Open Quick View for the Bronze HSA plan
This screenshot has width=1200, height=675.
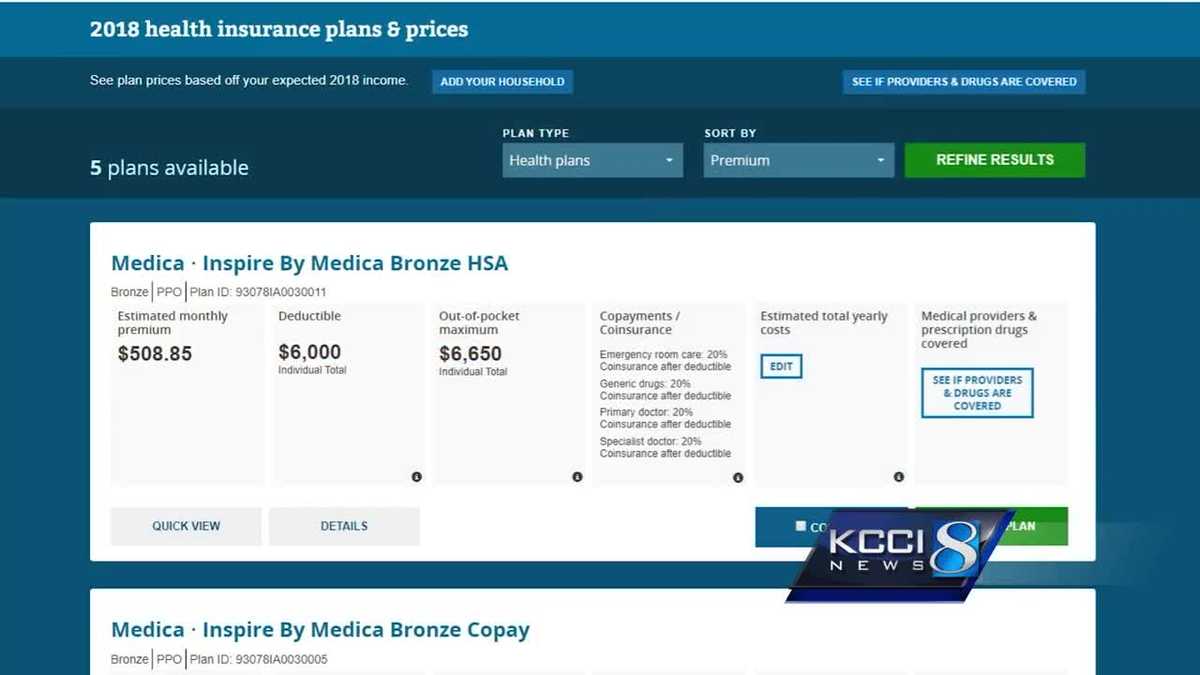tap(186, 526)
